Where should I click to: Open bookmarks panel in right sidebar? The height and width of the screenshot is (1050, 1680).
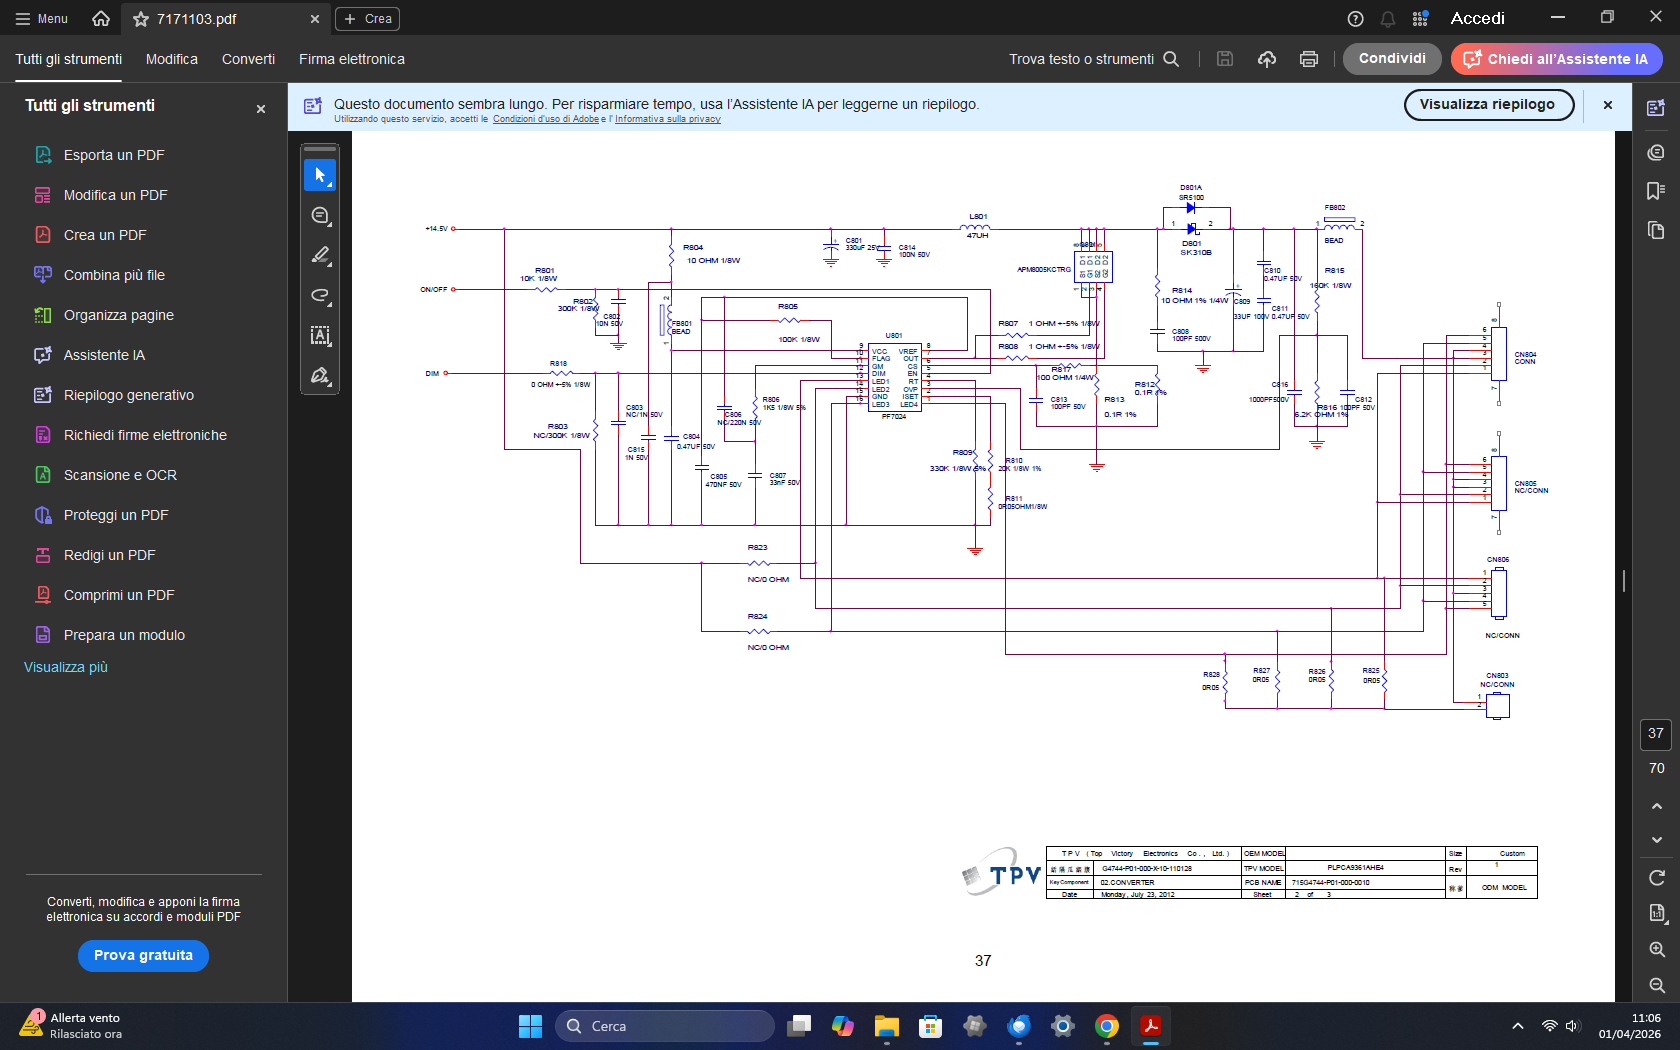1656,191
